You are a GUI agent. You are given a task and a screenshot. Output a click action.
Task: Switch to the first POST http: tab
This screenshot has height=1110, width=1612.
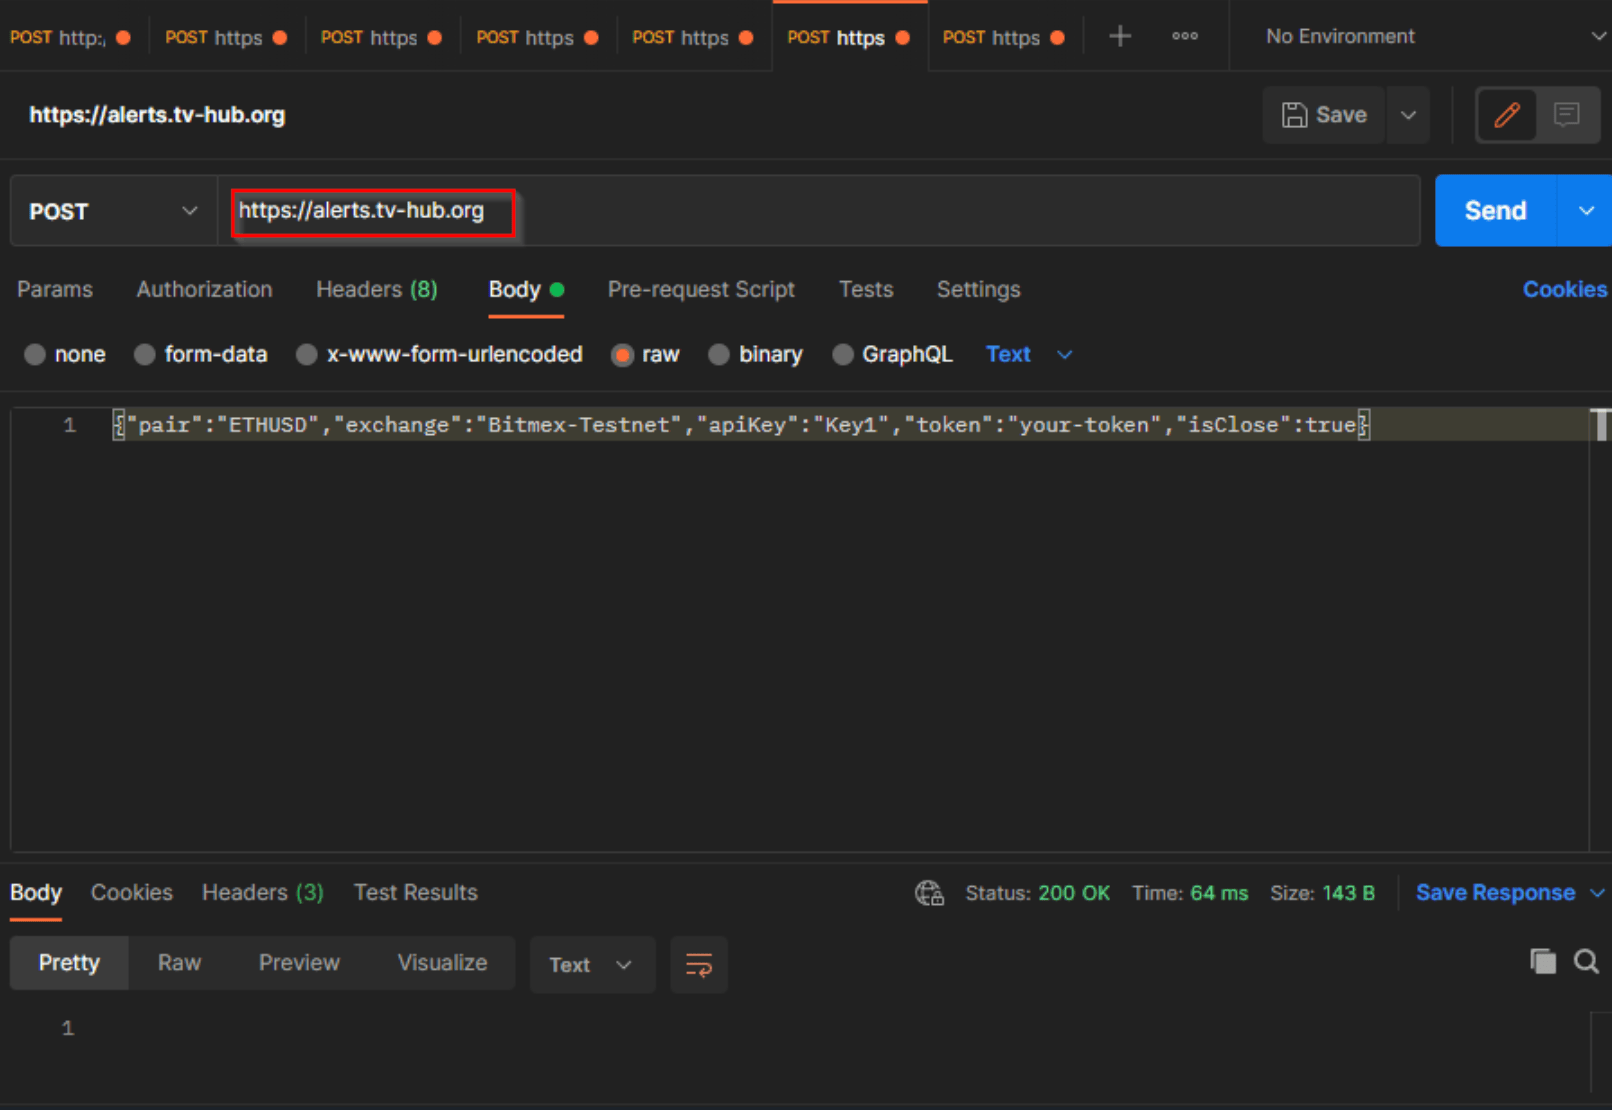70,37
